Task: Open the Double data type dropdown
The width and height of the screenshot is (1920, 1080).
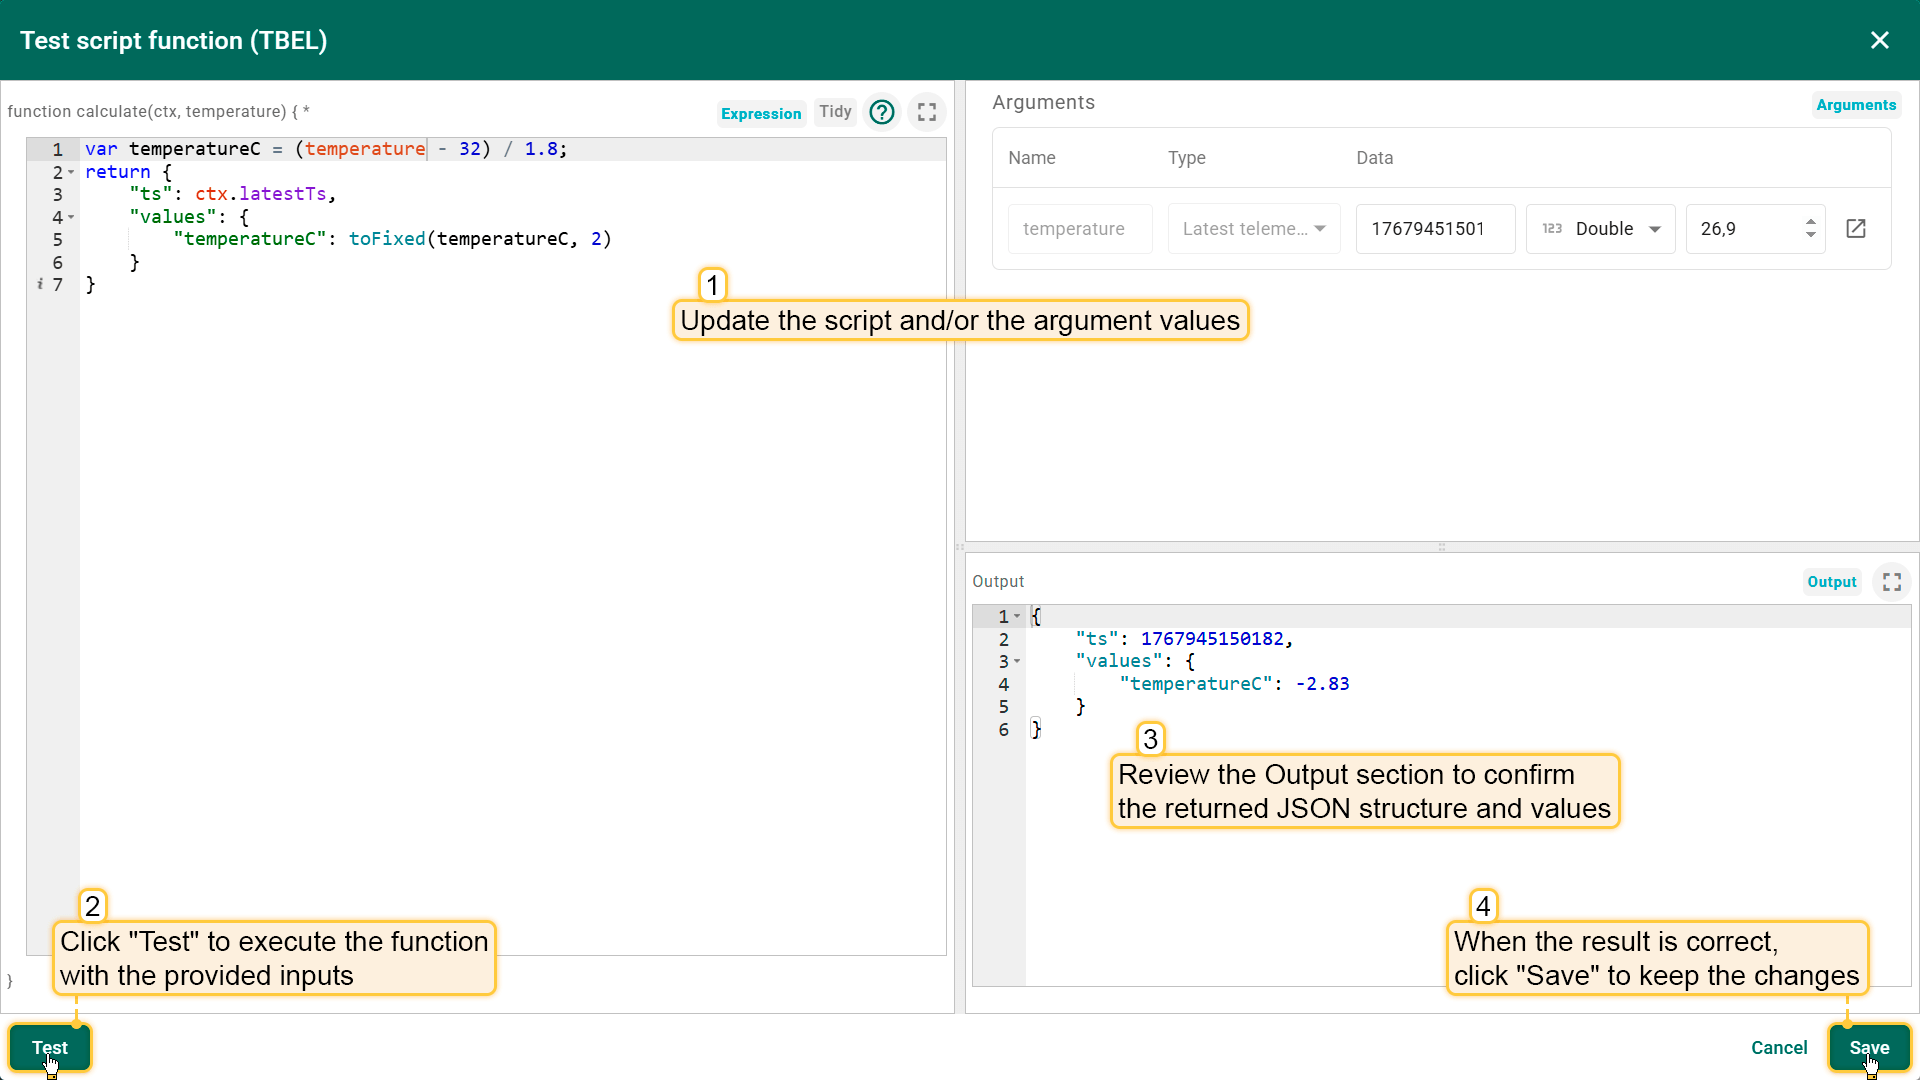Action: pyautogui.click(x=1600, y=229)
